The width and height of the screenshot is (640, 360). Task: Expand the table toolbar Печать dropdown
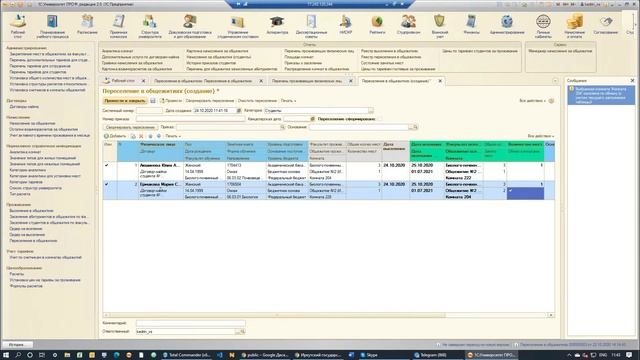pyautogui.click(x=173, y=136)
